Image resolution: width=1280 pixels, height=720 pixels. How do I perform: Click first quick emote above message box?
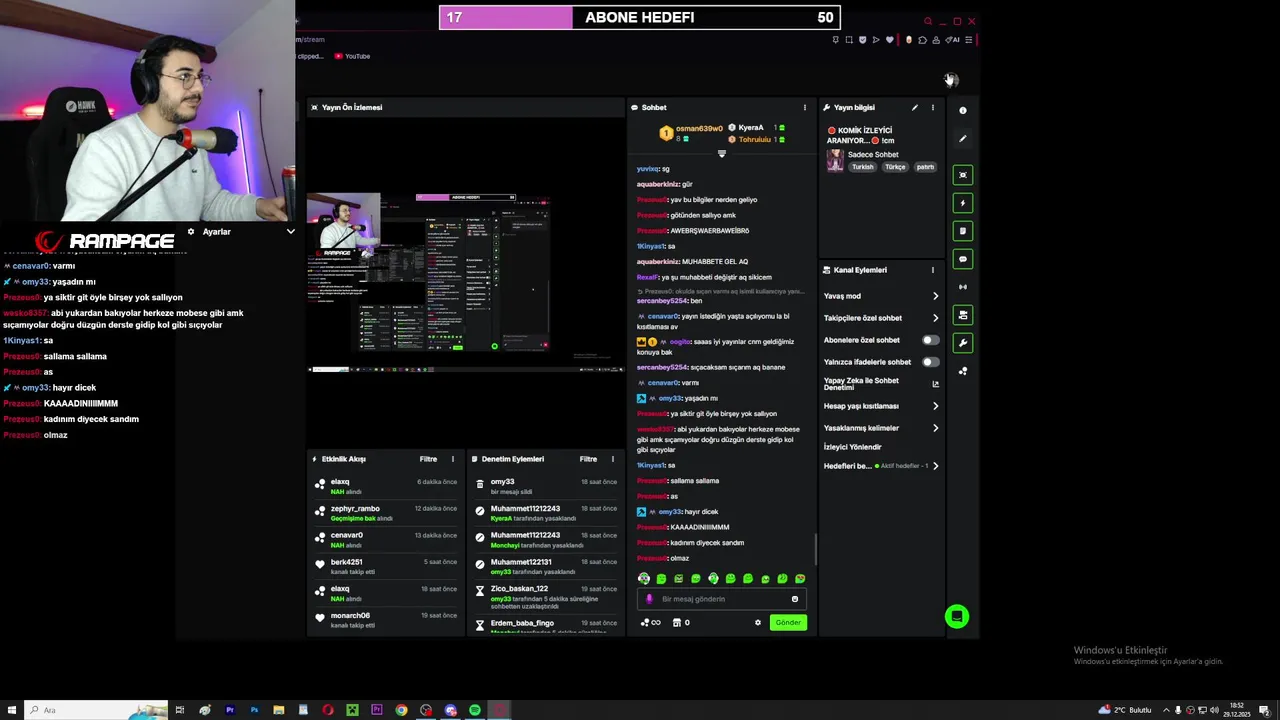click(644, 579)
